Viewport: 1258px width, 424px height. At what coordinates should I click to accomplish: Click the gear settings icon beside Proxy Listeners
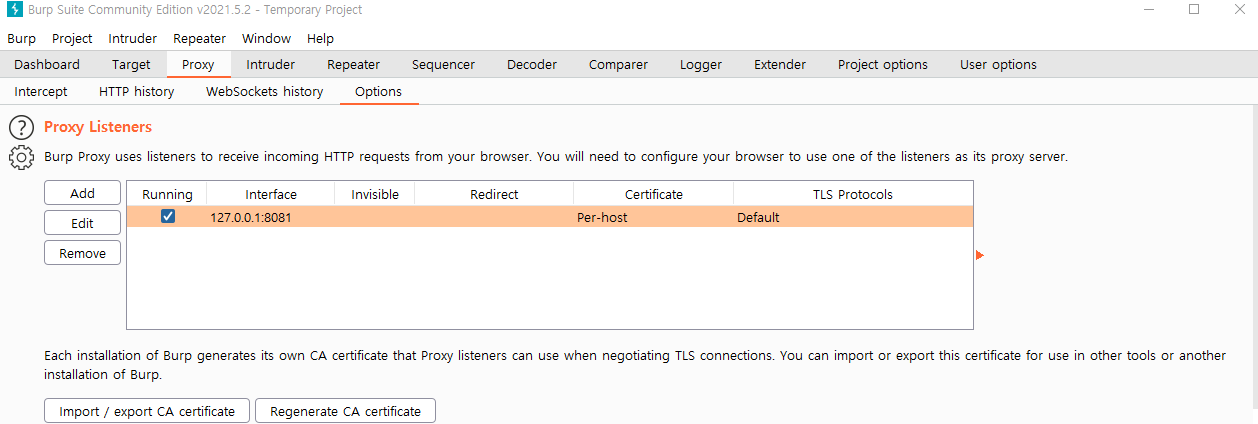pos(21,158)
